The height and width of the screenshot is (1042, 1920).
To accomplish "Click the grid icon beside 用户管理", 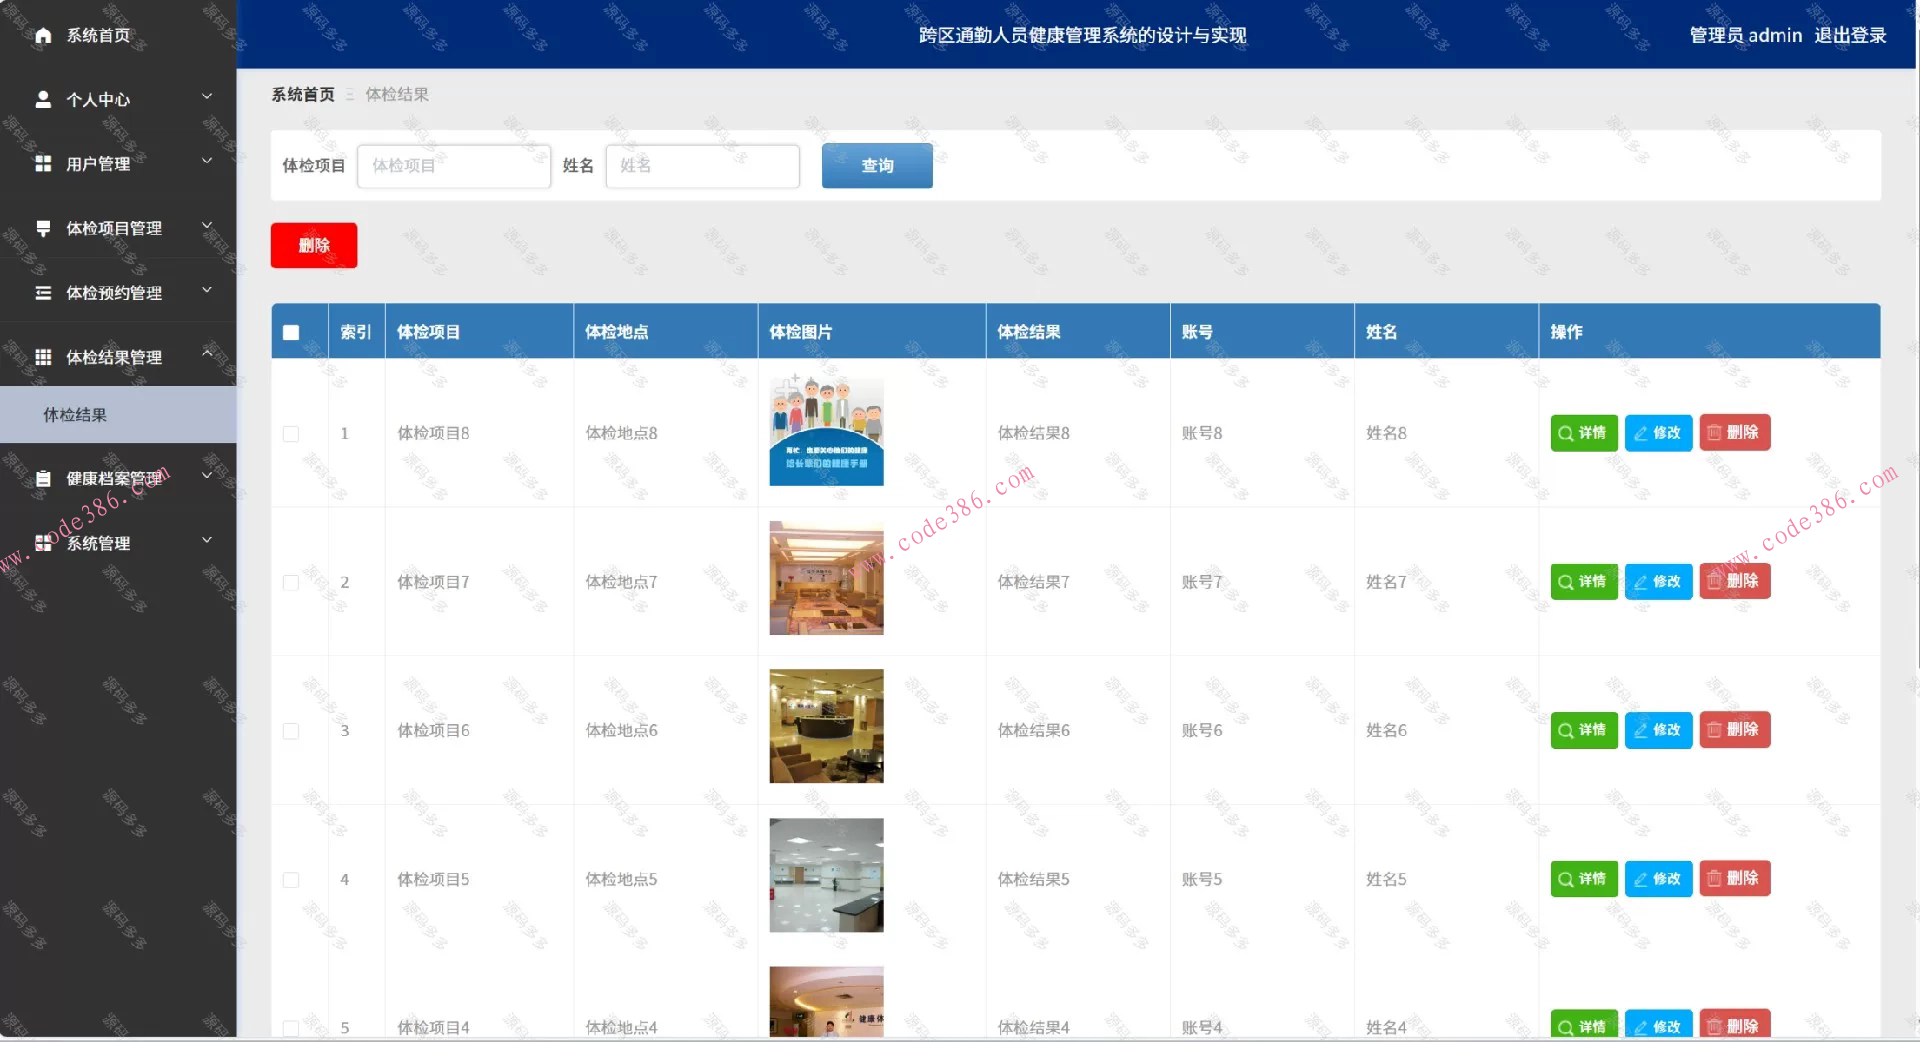I will pos(42,163).
